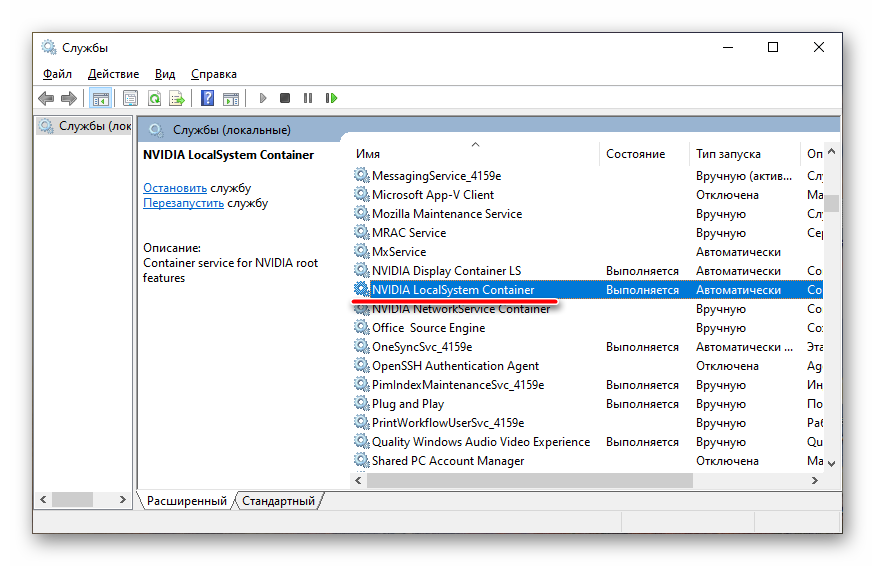Click the services list vertical scrollbar thumb
Screen dimensions: 875x566
(831, 203)
